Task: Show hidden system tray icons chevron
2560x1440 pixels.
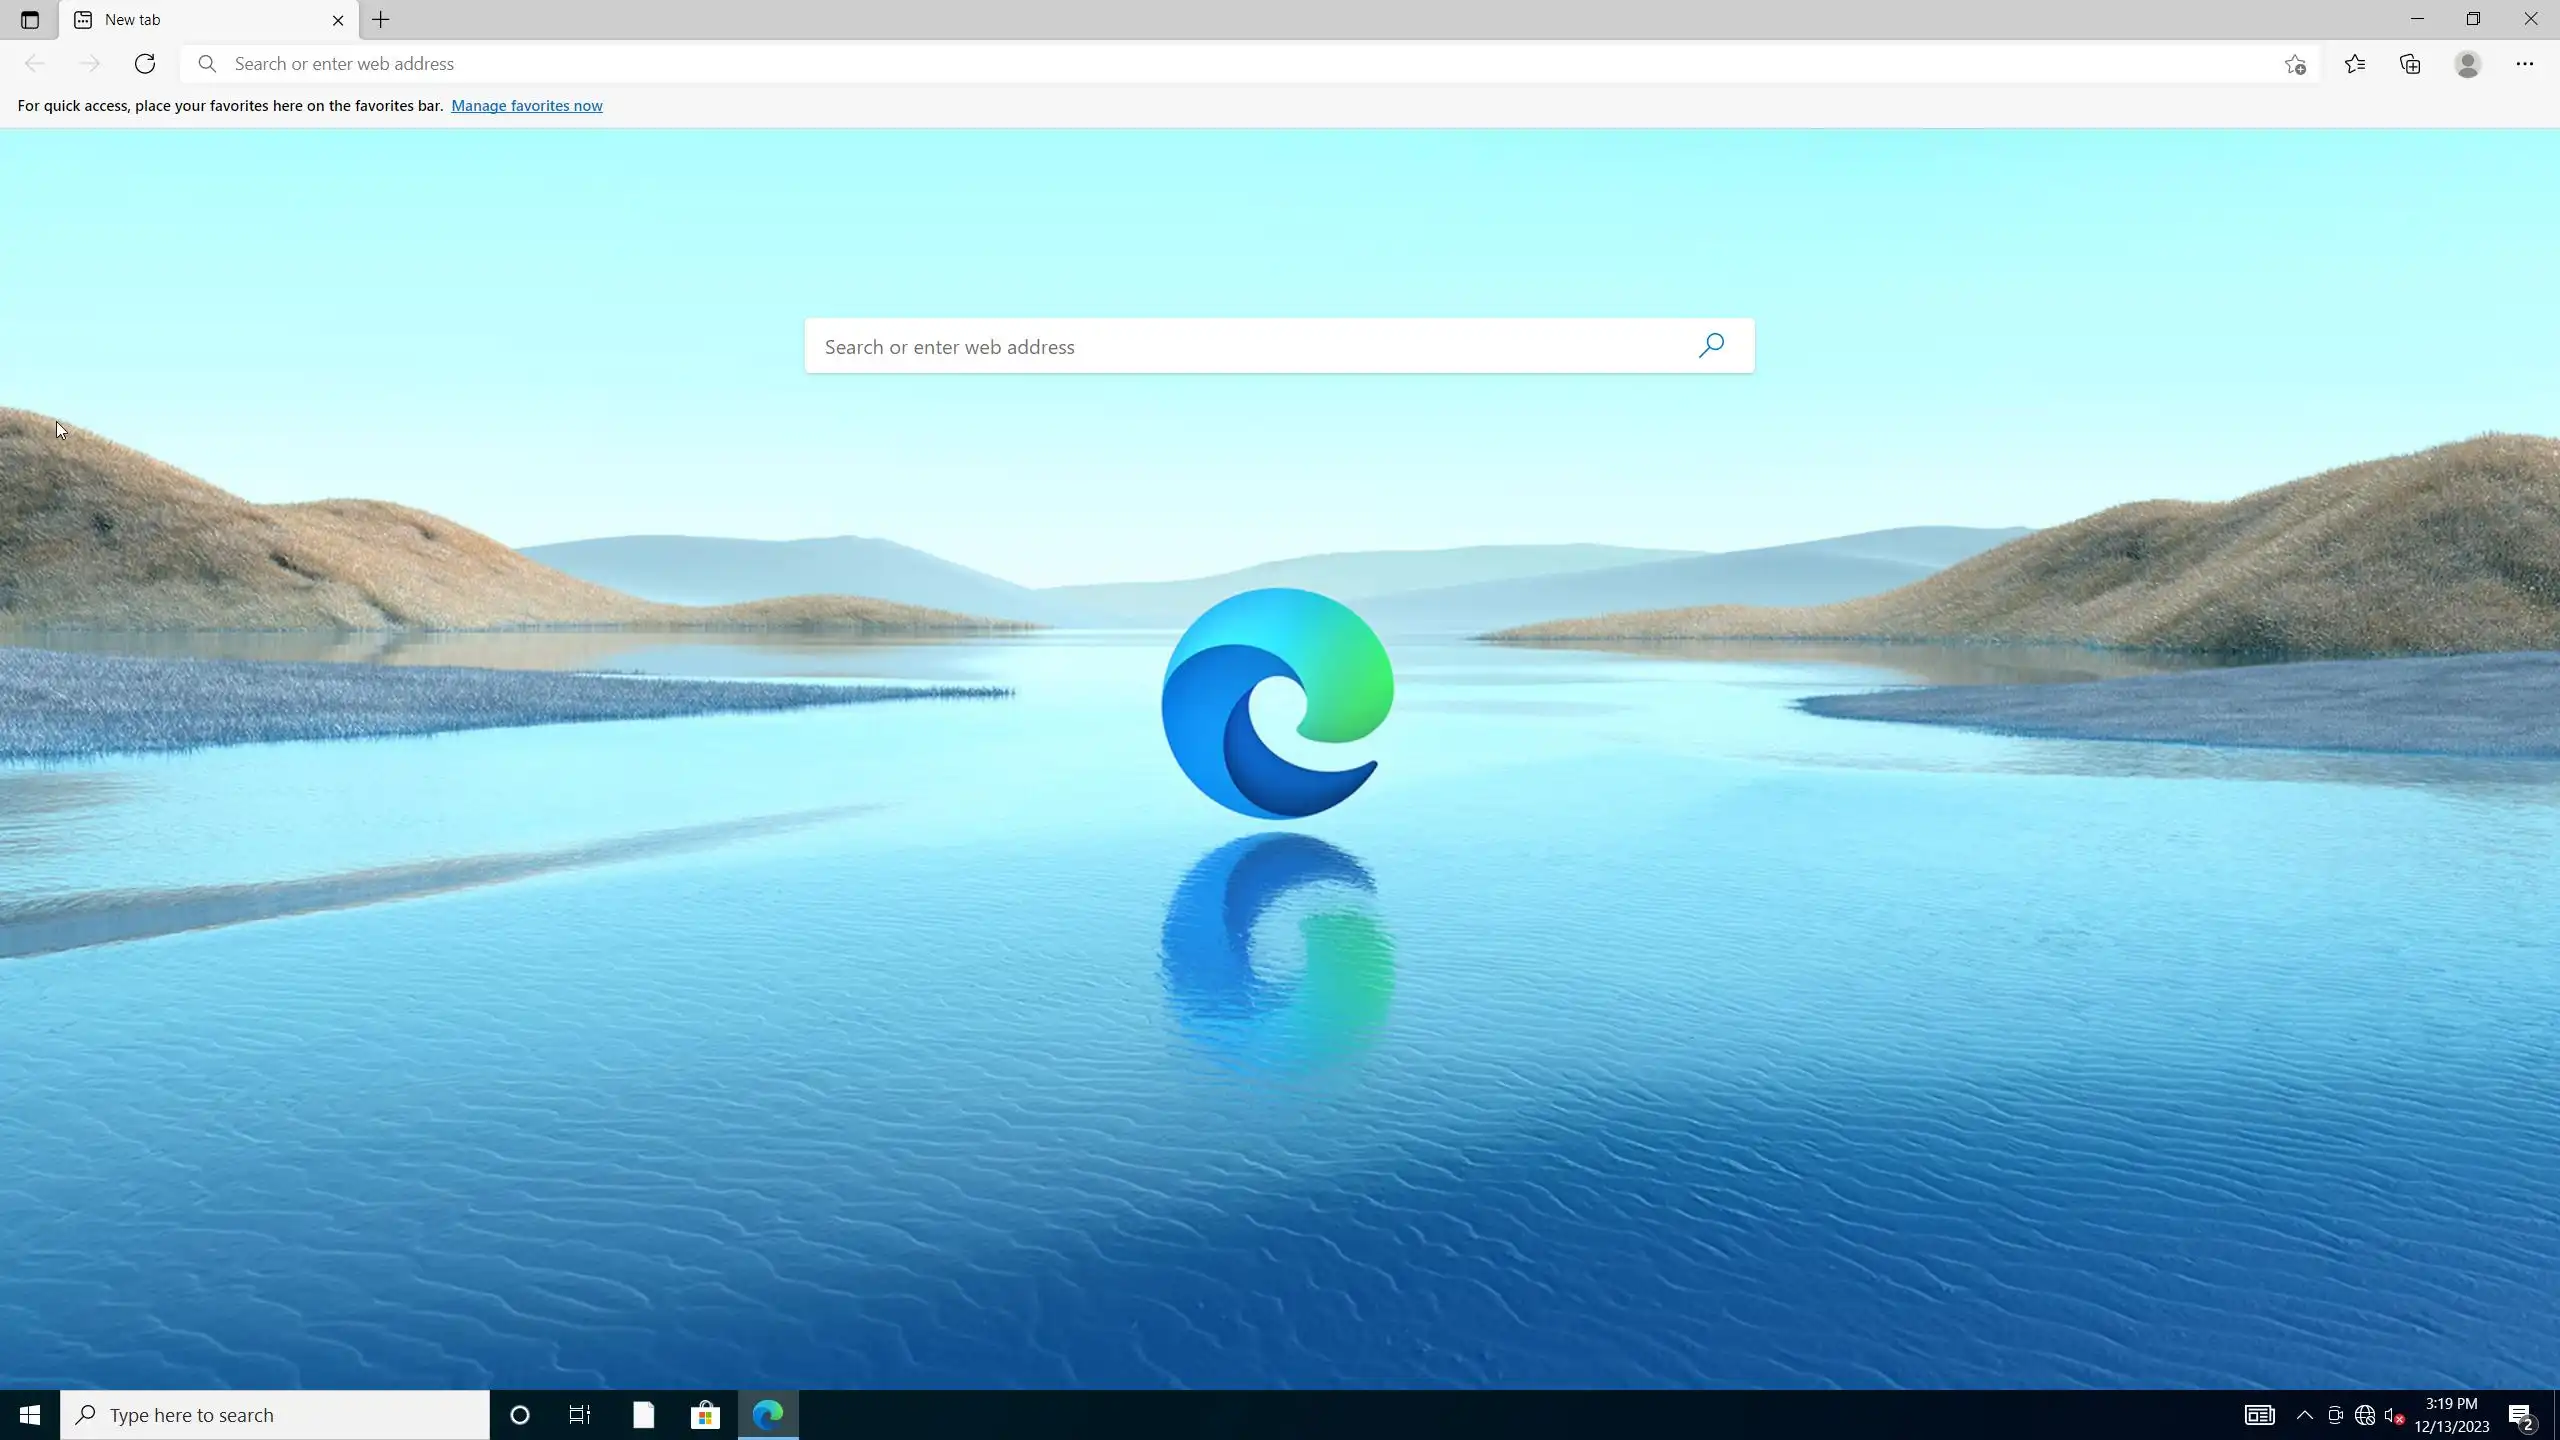Action: pyautogui.click(x=2304, y=1415)
